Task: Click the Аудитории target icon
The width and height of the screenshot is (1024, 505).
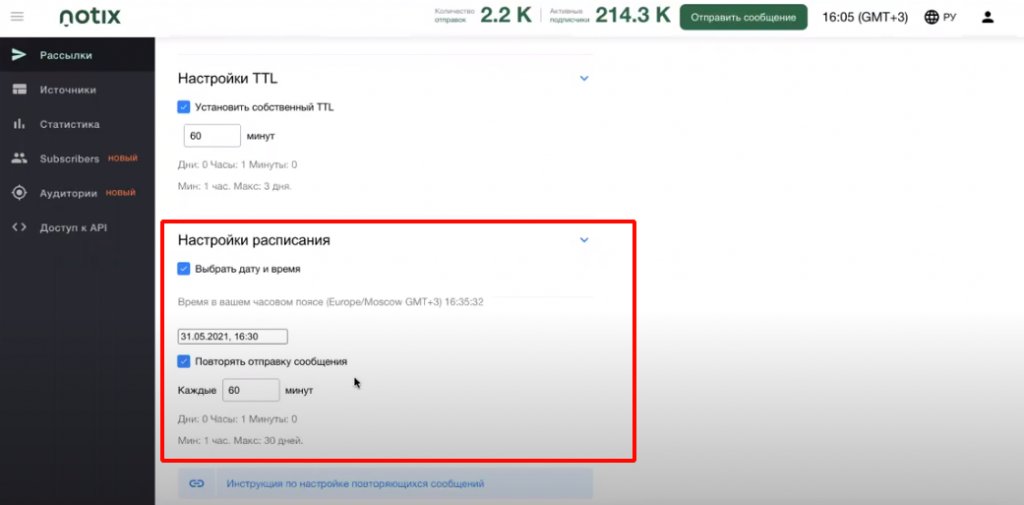Action: tap(18, 193)
